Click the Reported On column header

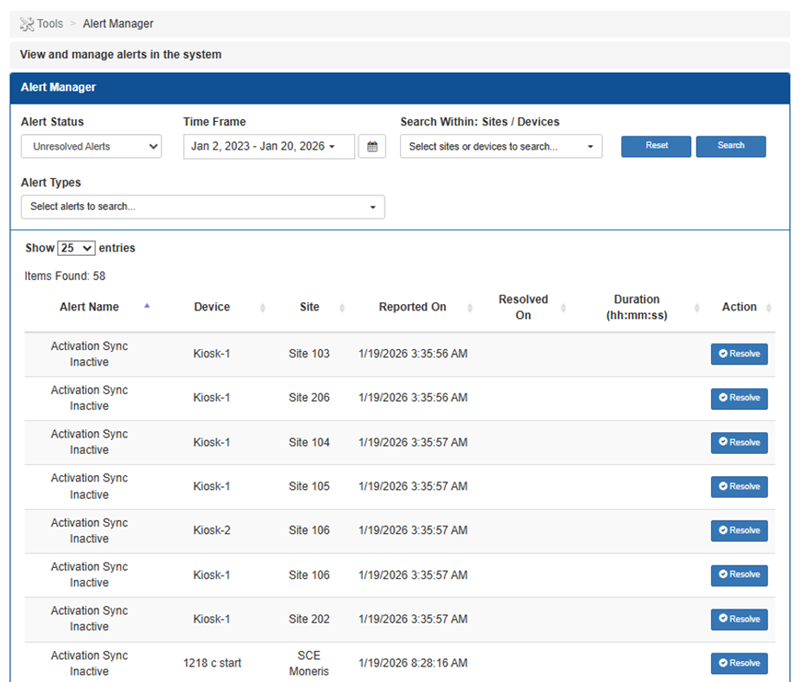click(412, 307)
